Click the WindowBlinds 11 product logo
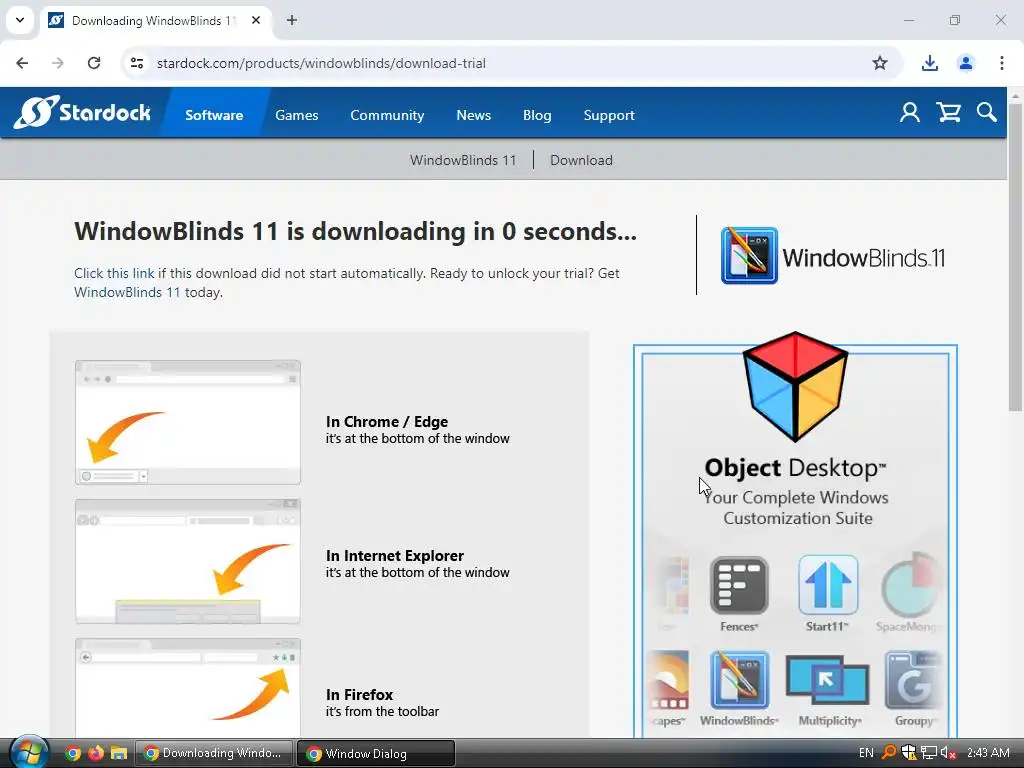 [x=833, y=256]
